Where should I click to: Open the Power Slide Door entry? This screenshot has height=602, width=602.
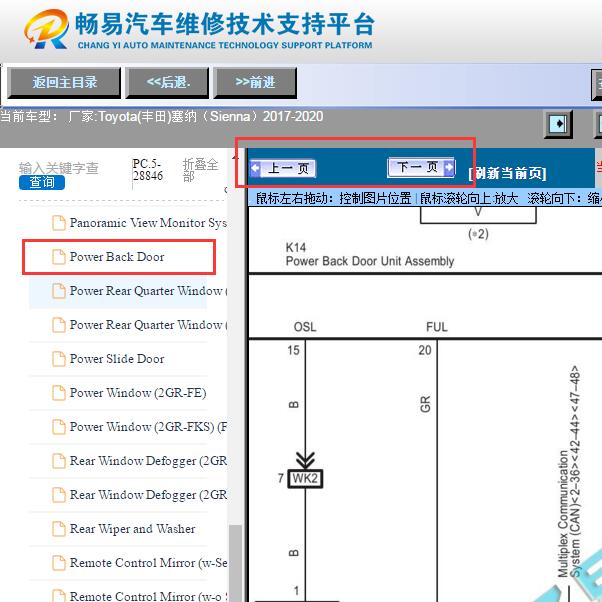[117, 359]
